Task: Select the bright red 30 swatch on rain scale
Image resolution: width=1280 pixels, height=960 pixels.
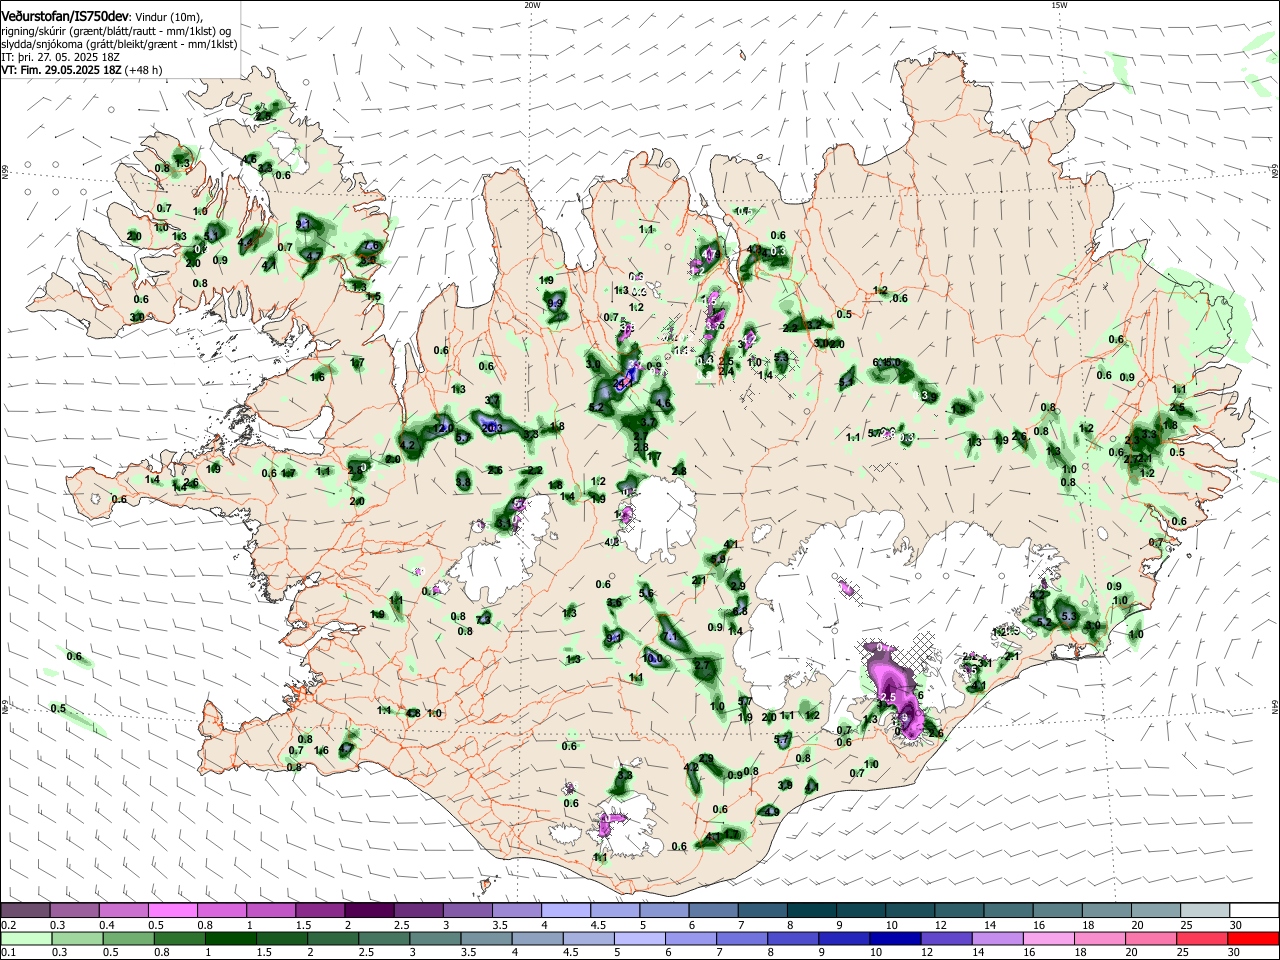Action: click(x=1254, y=939)
